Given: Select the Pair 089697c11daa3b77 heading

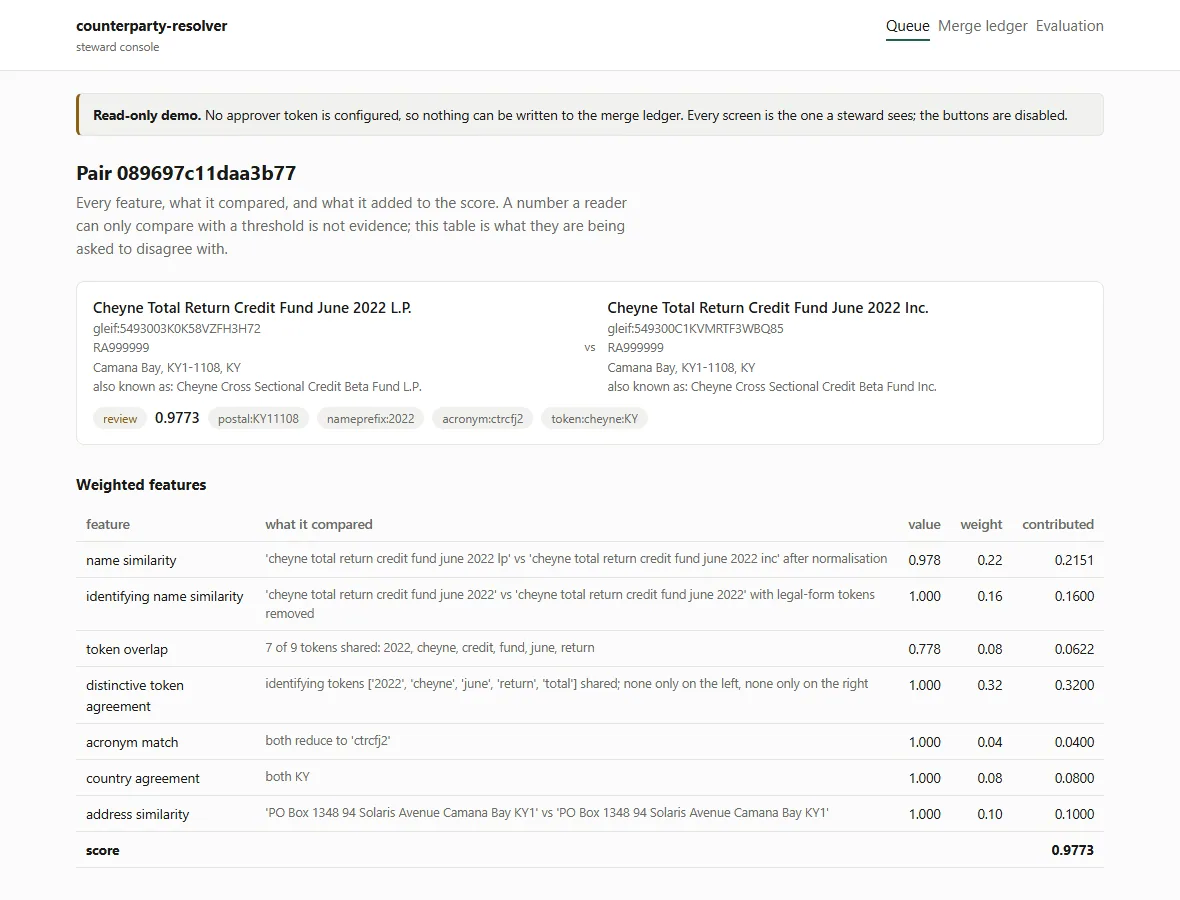Looking at the screenshot, I should [186, 173].
